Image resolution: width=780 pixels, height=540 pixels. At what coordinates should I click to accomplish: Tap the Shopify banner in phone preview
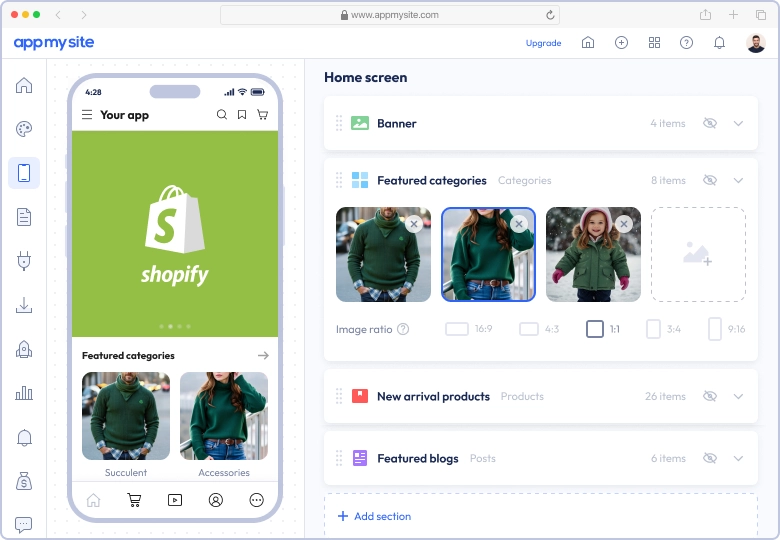tap(175, 234)
